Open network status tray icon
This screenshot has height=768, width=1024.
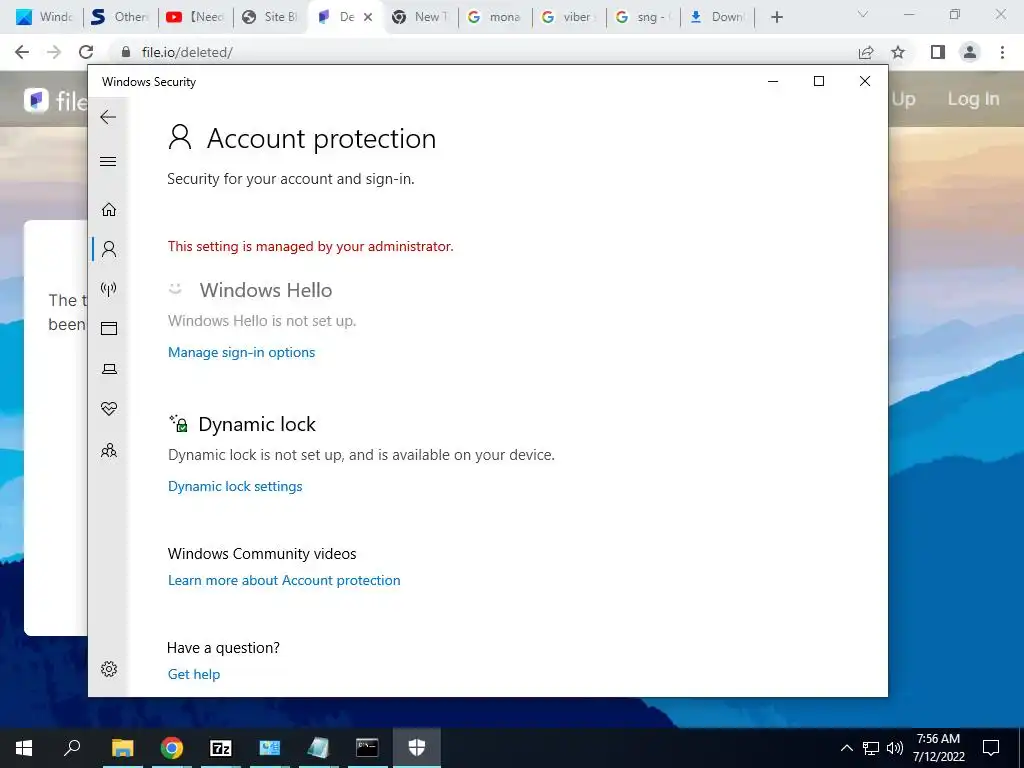coord(871,748)
